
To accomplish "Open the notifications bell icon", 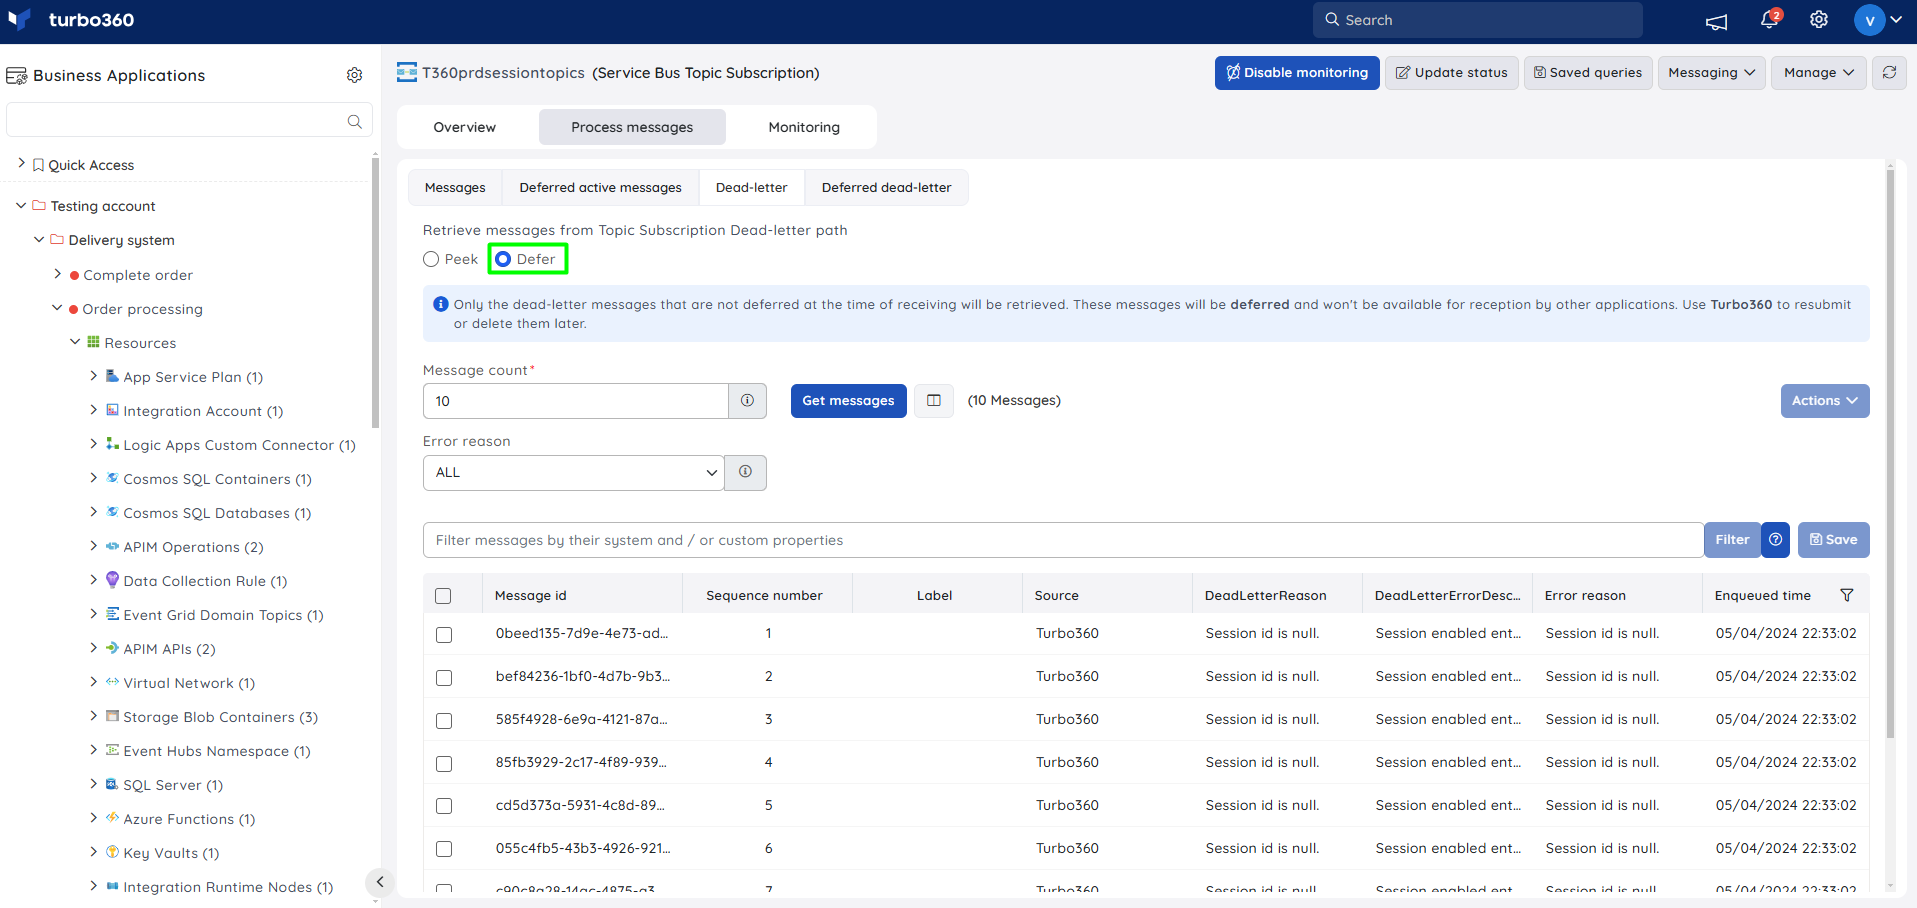I will tap(1769, 20).
